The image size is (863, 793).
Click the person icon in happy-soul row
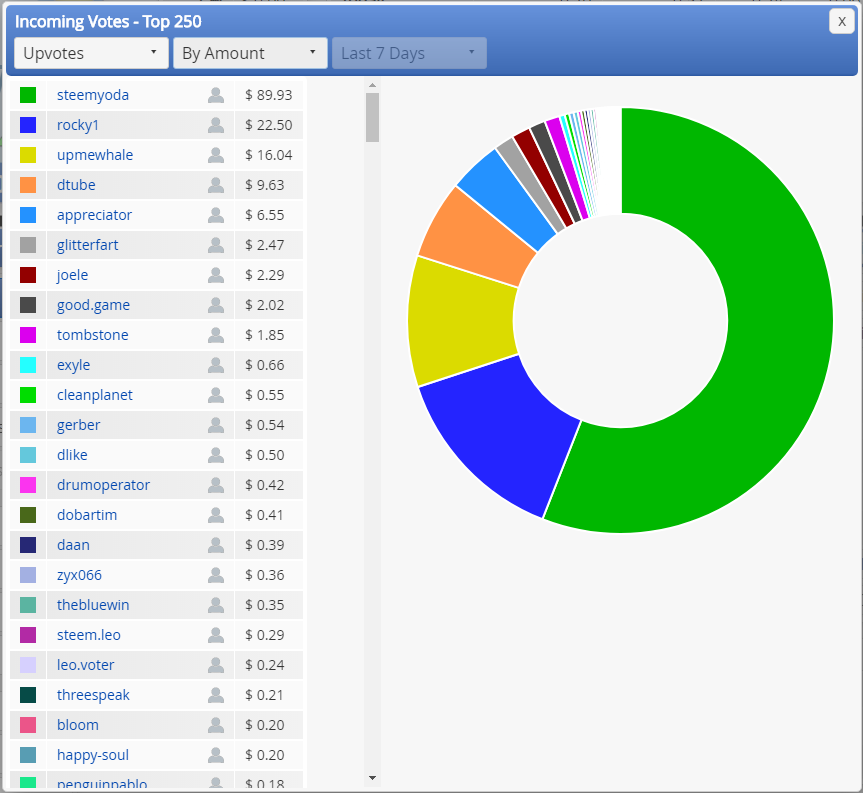[216, 755]
